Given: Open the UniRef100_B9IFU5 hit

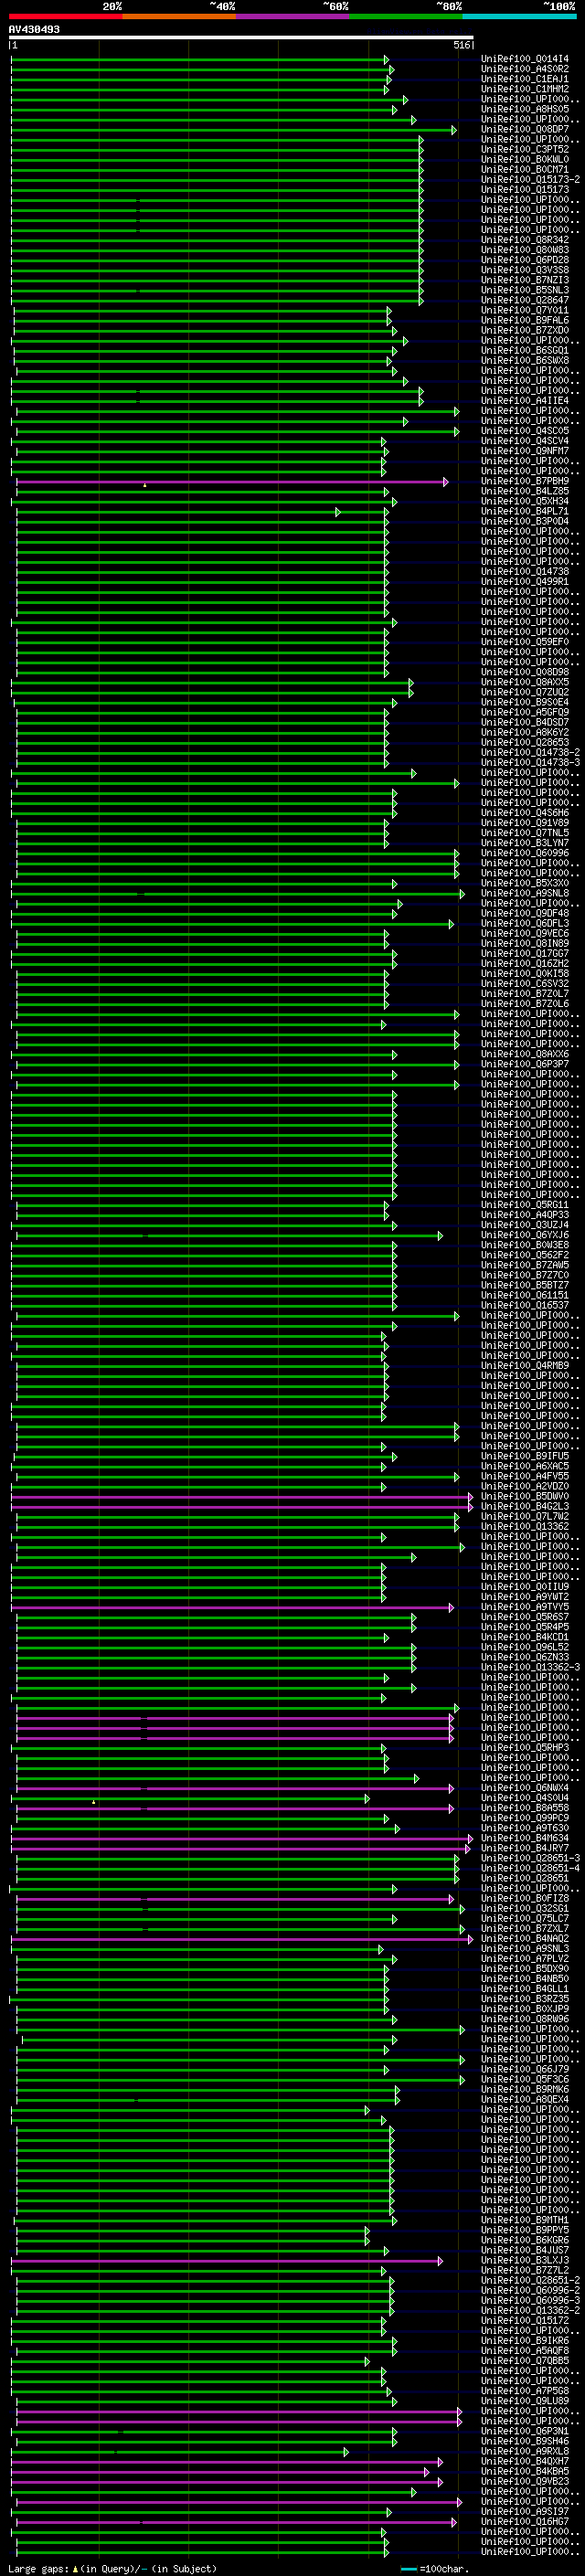Looking at the screenshot, I should [525, 1456].
